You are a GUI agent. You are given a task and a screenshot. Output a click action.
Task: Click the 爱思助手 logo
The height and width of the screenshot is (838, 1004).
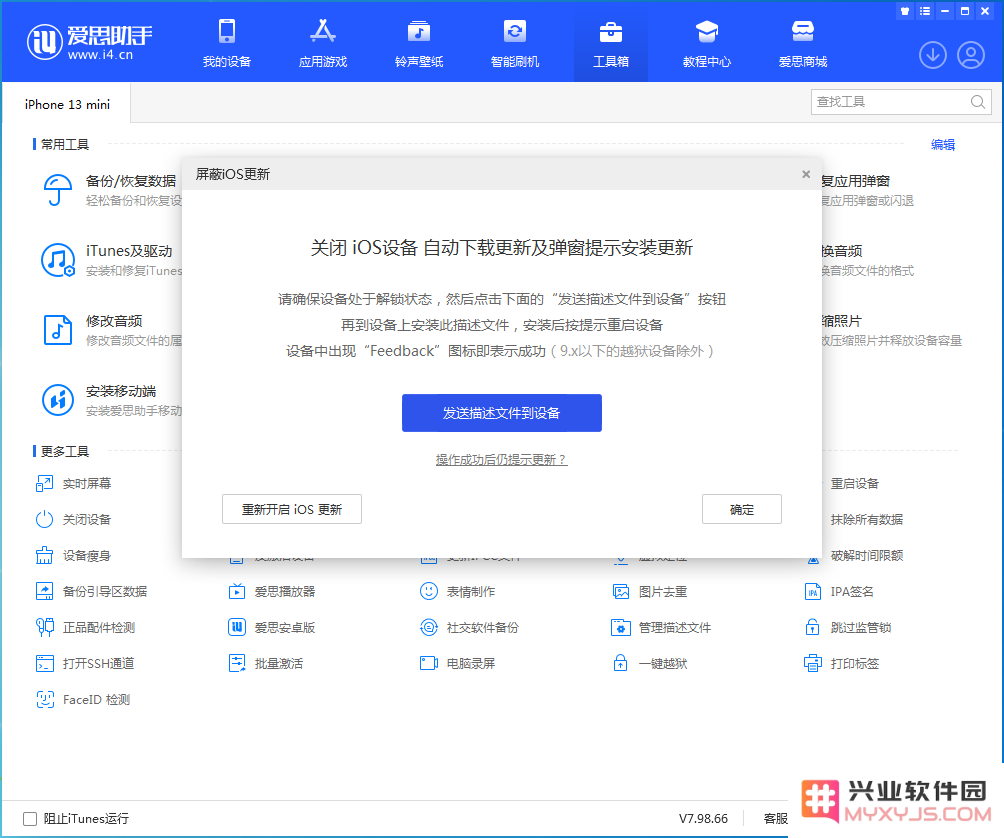pyautogui.click(x=90, y=42)
